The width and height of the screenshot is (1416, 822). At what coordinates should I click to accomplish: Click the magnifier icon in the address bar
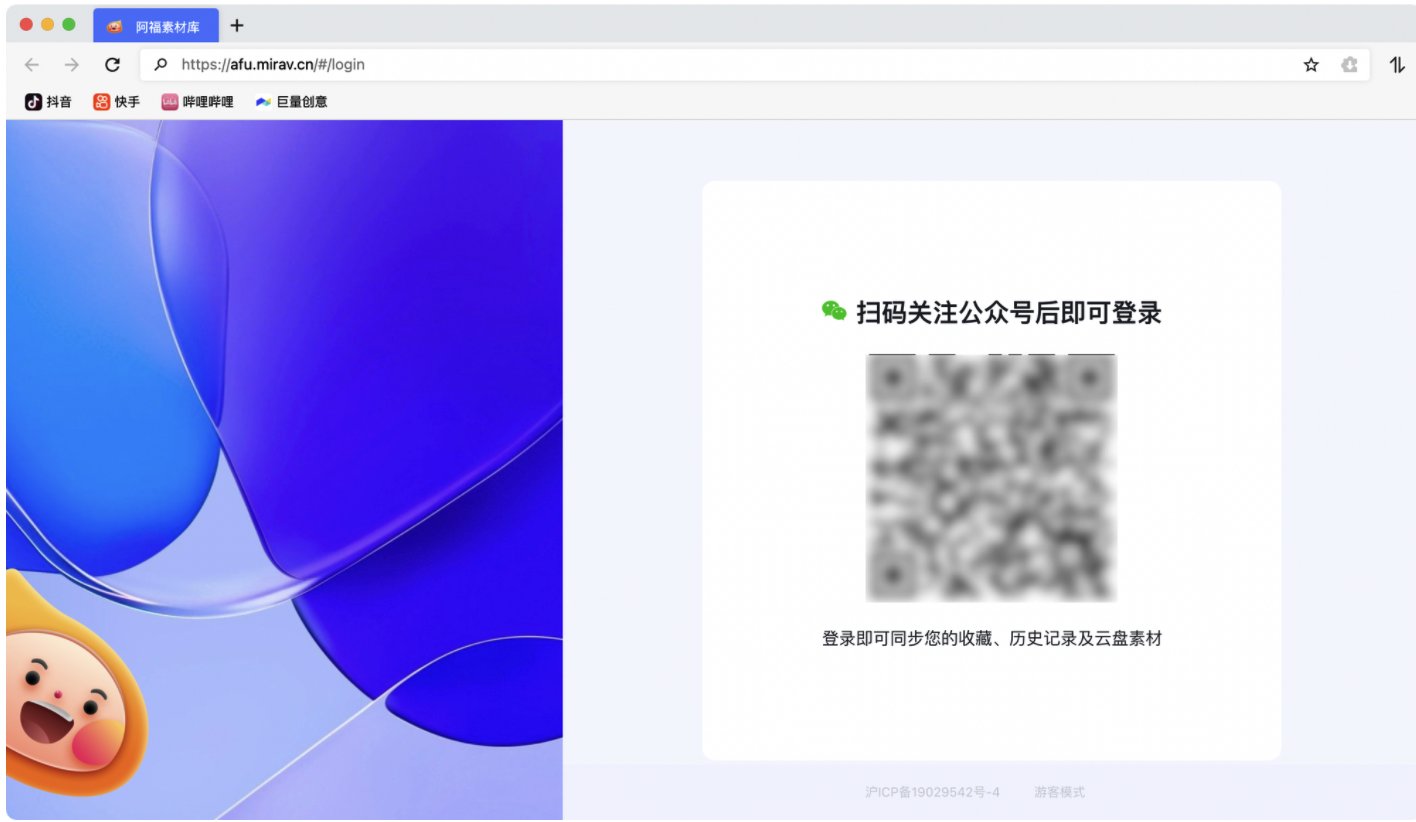tap(161, 64)
